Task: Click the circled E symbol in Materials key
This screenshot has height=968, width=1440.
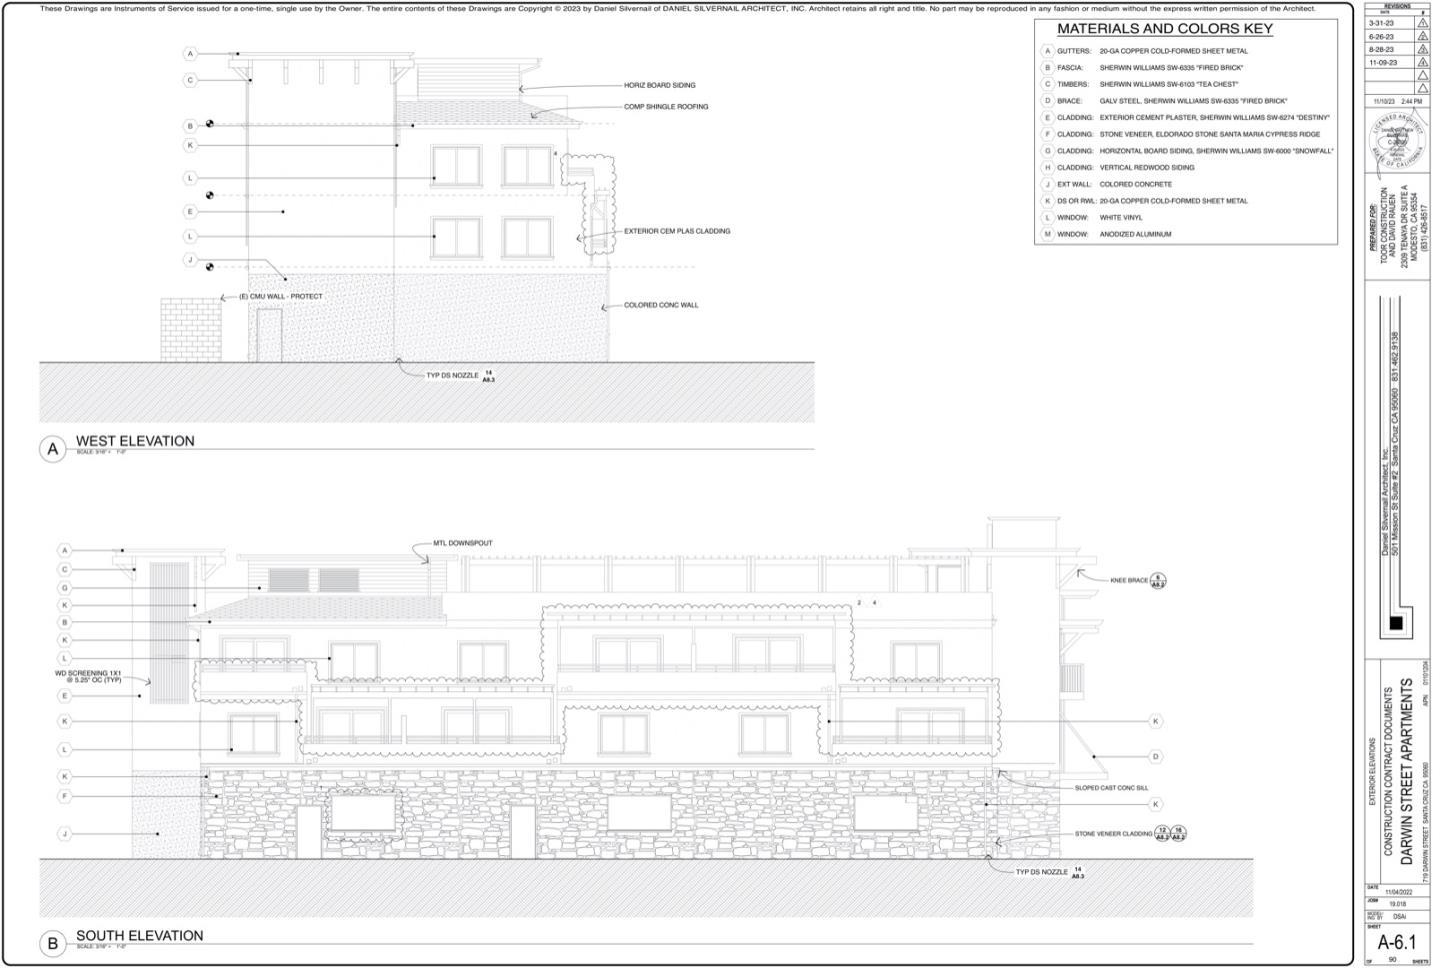Action: pos(1047,117)
